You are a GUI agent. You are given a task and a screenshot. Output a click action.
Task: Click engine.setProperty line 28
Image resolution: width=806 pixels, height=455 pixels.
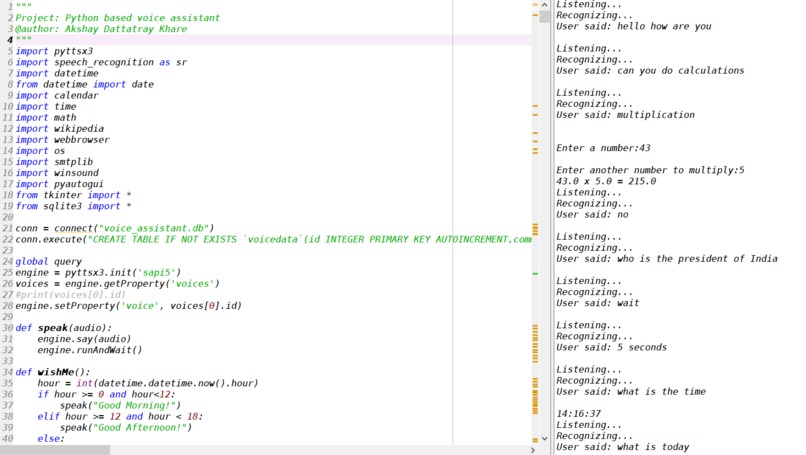point(129,306)
